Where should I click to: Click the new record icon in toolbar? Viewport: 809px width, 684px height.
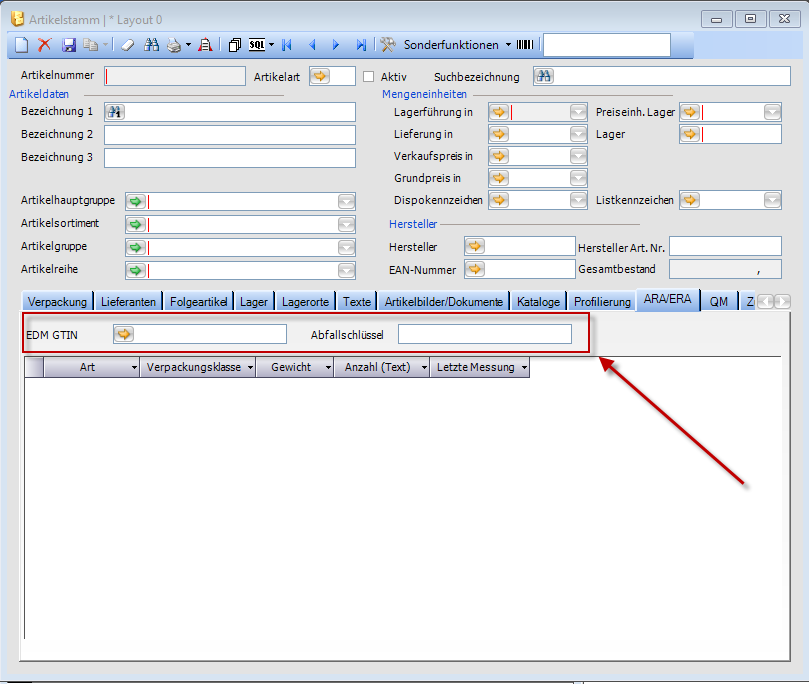(x=21, y=45)
